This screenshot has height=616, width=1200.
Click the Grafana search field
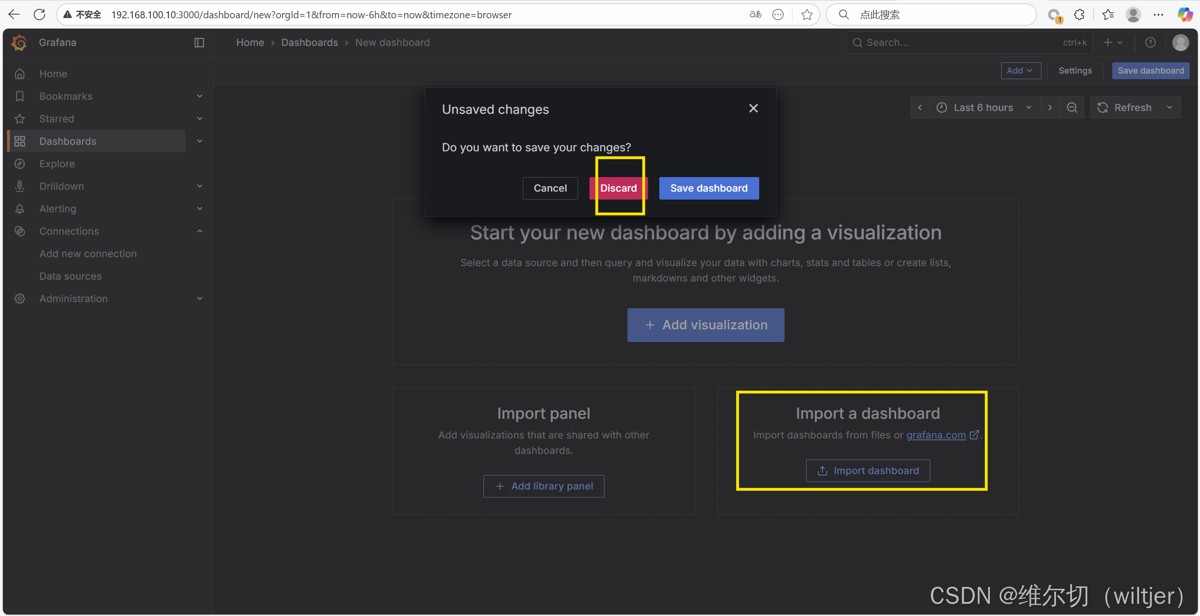968,43
